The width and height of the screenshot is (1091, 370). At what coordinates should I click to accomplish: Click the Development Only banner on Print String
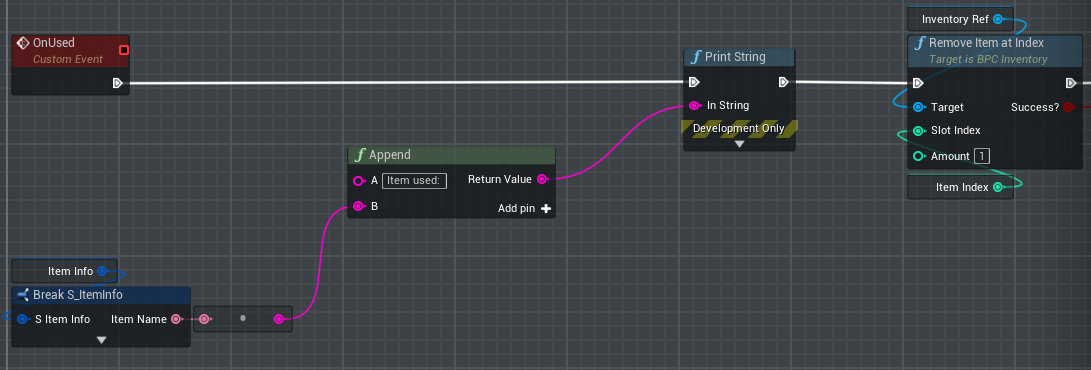point(739,128)
